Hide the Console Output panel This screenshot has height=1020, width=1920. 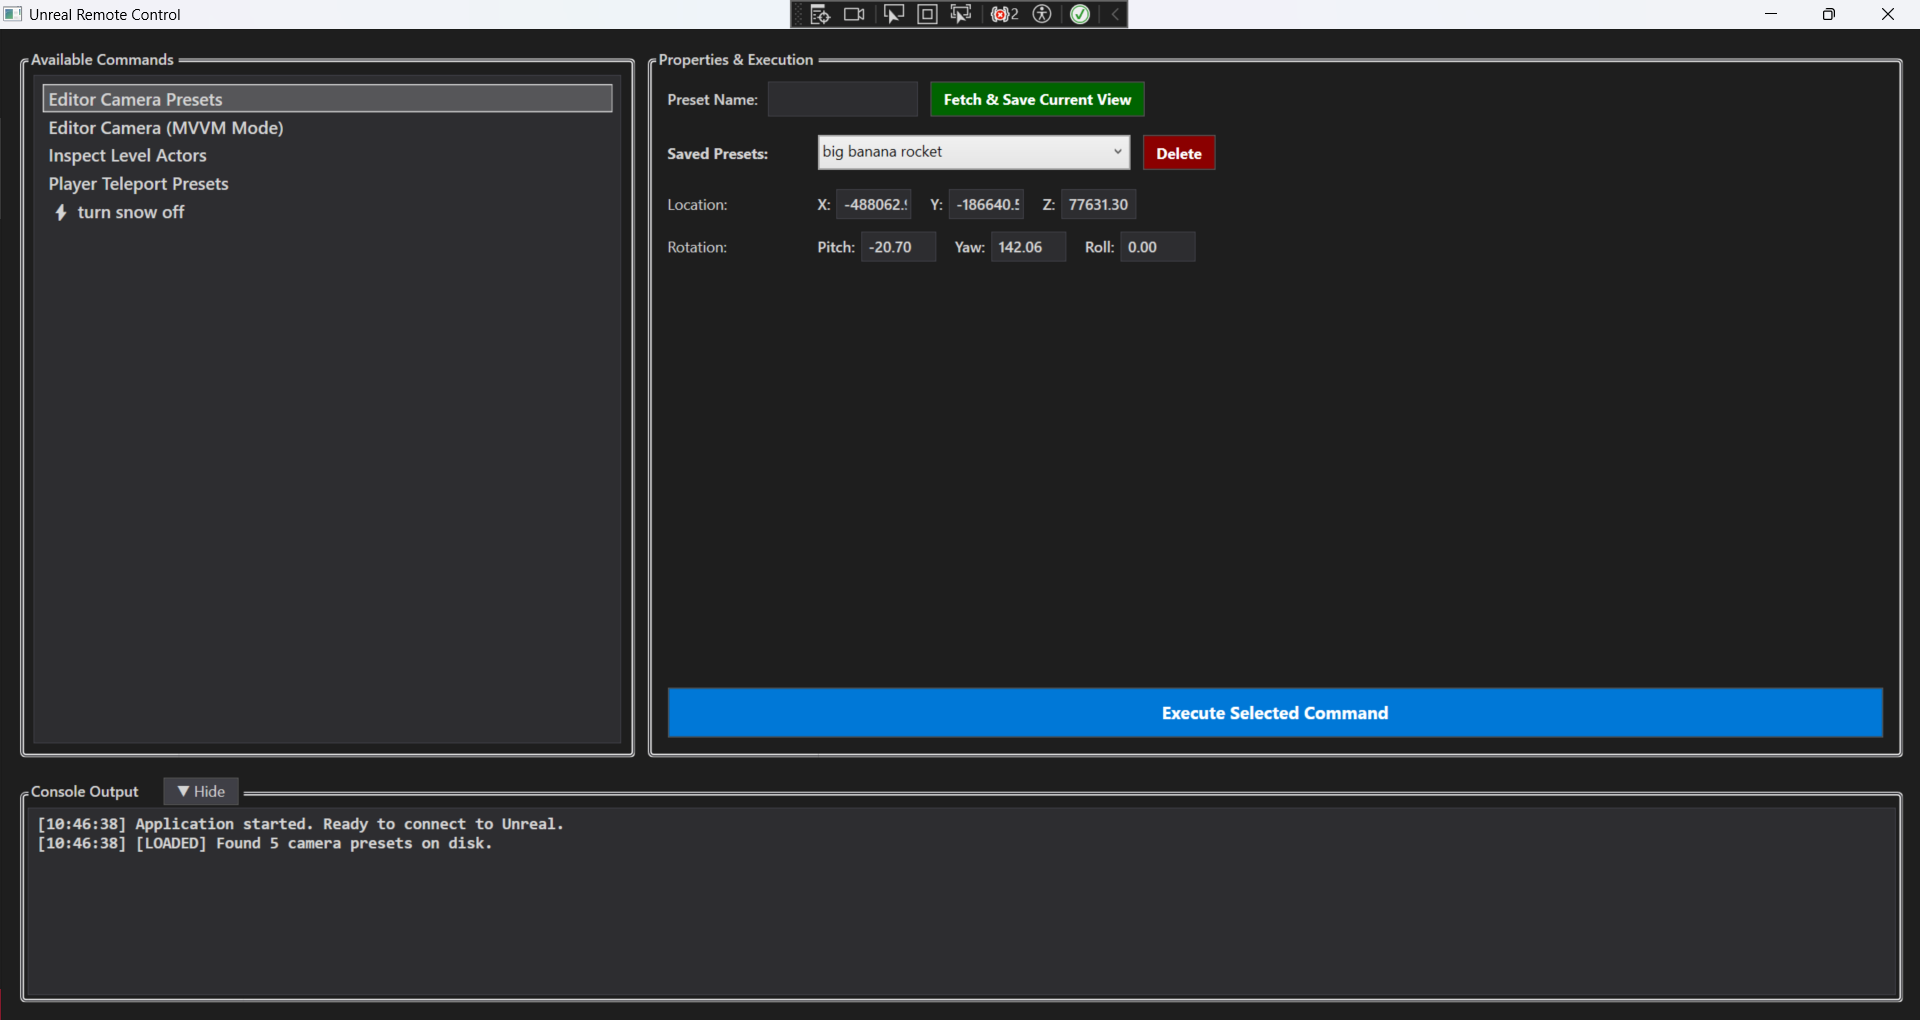point(201,791)
